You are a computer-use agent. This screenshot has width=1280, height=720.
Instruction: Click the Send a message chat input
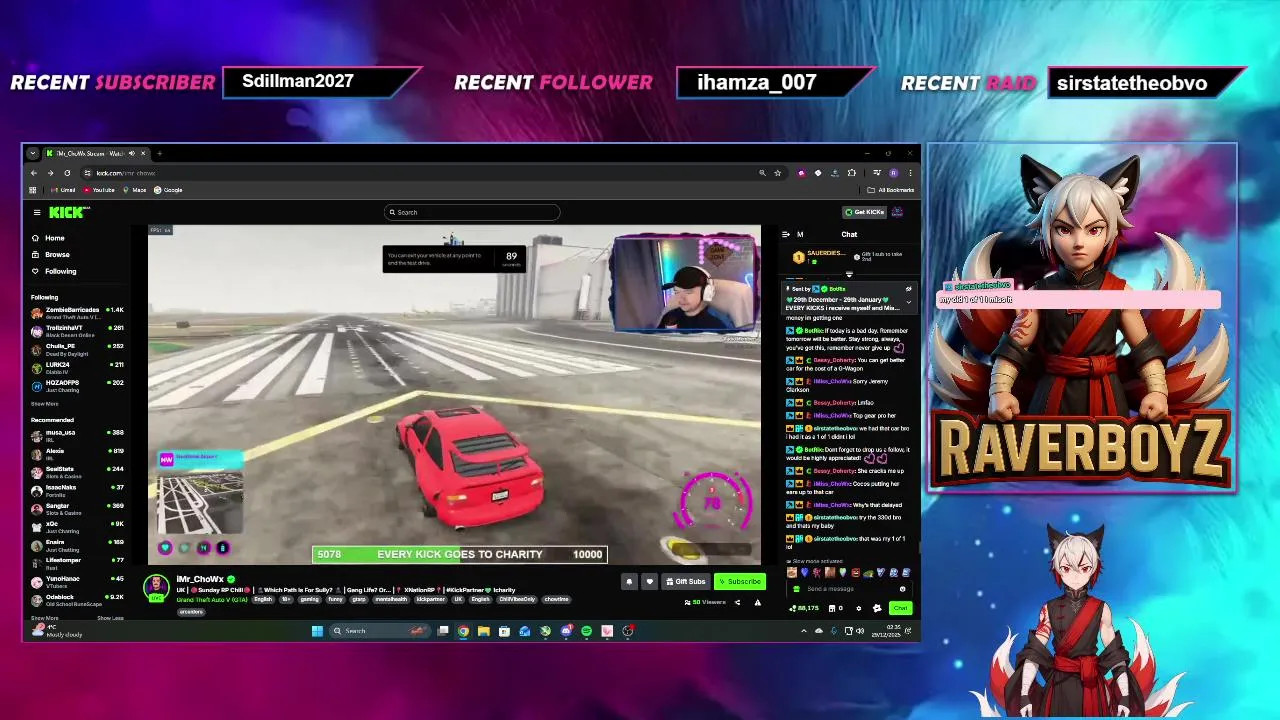click(x=845, y=589)
